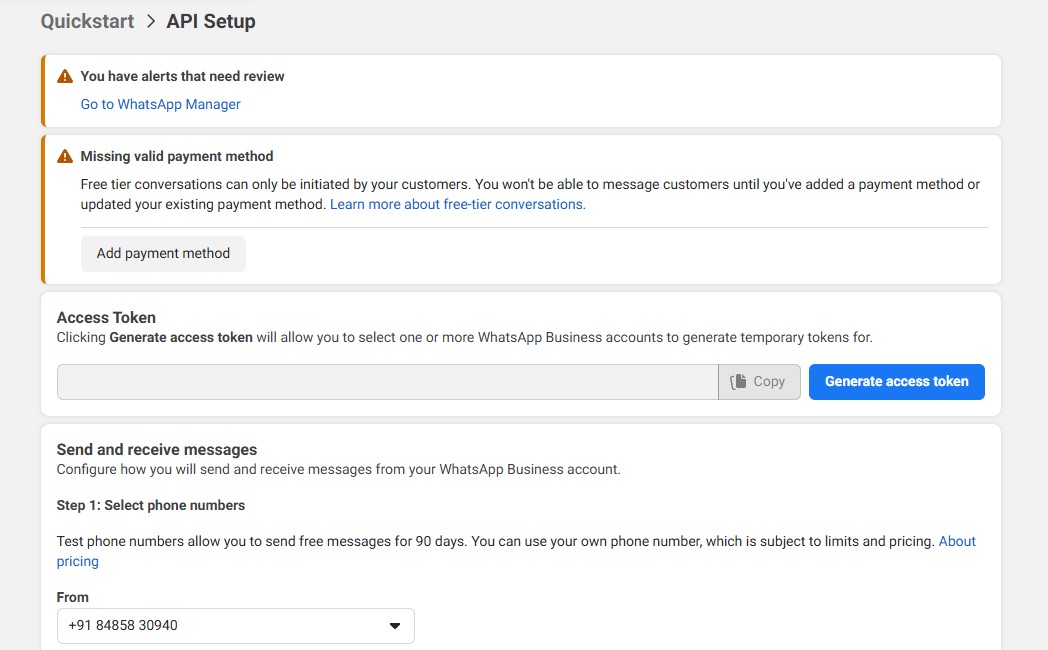Screen dimensions: 1048x650
Task: Focus the empty access token text field
Action: pyautogui.click(x=387, y=382)
